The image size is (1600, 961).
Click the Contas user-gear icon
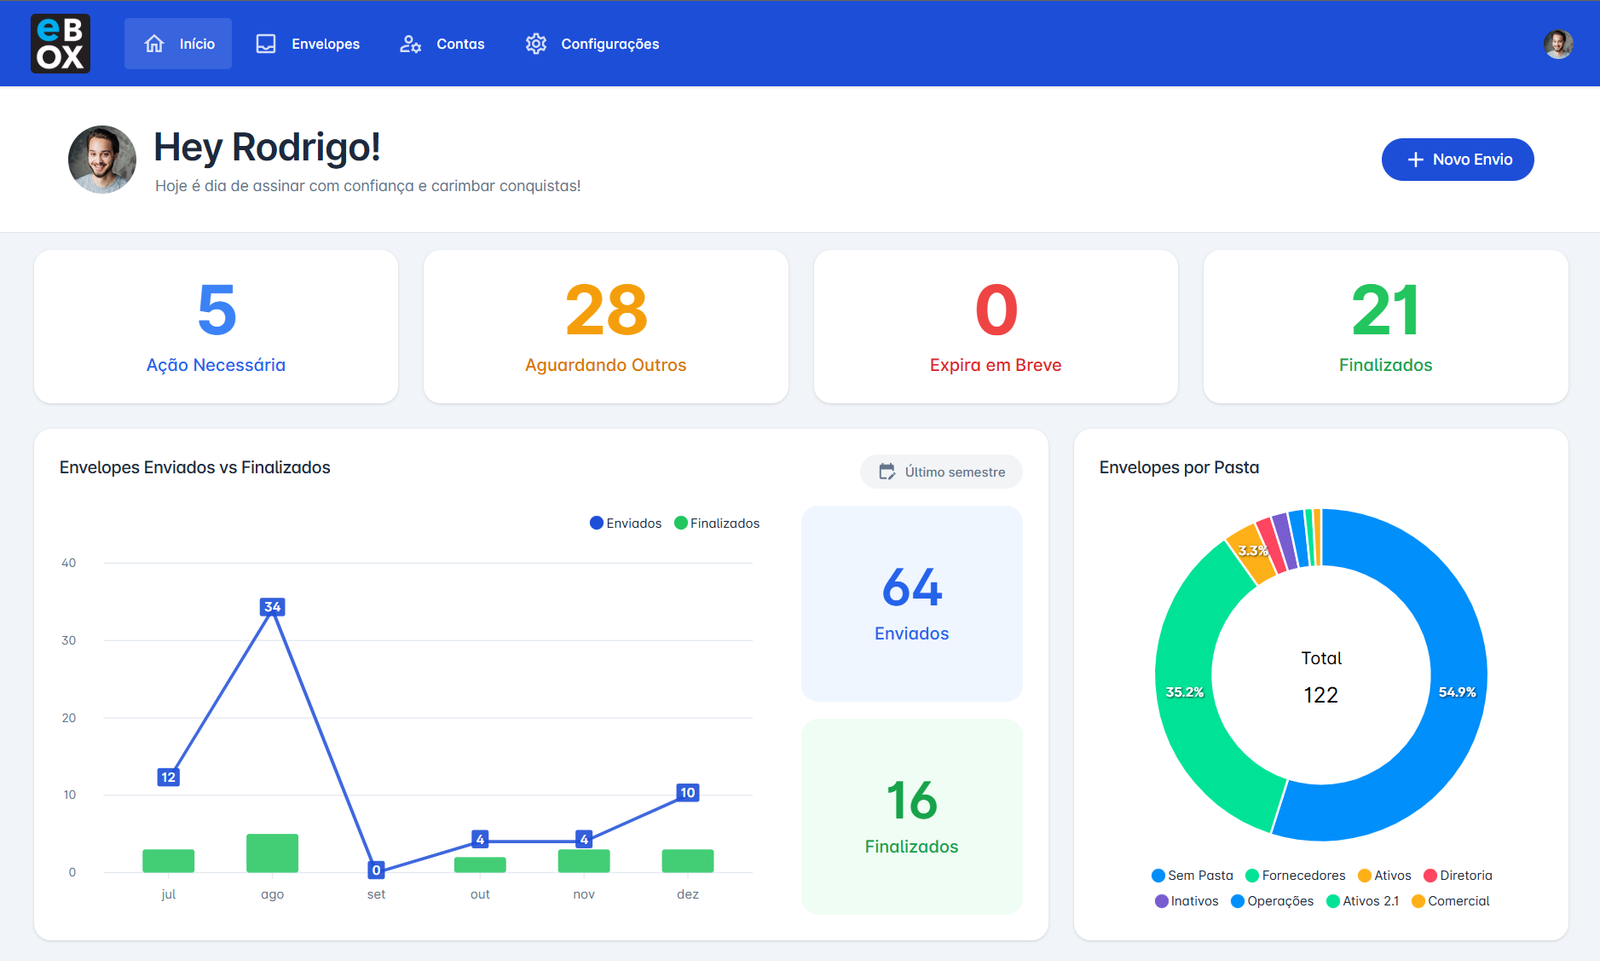point(410,44)
